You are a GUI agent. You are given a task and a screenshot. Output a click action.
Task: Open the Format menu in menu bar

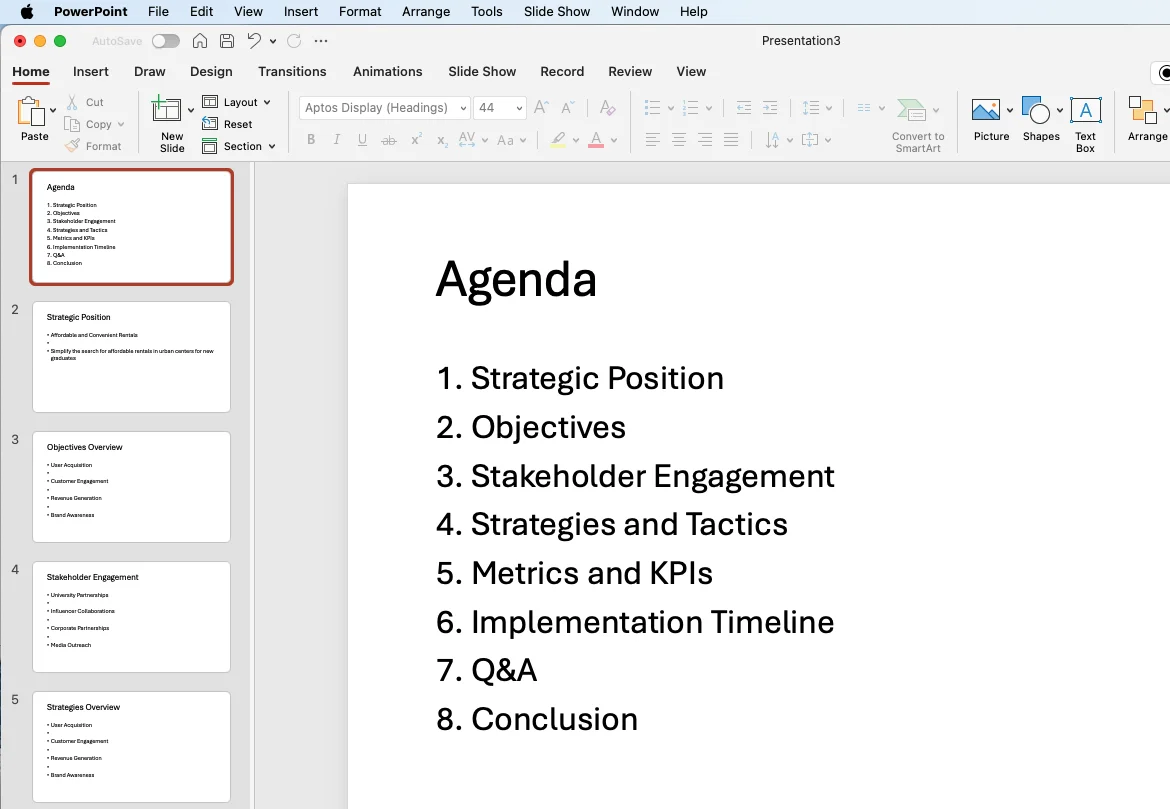(x=360, y=11)
